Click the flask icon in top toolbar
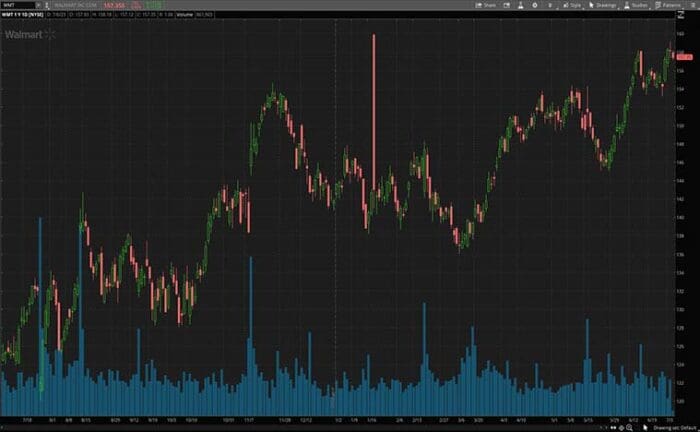700x432 pixels. 521,5
